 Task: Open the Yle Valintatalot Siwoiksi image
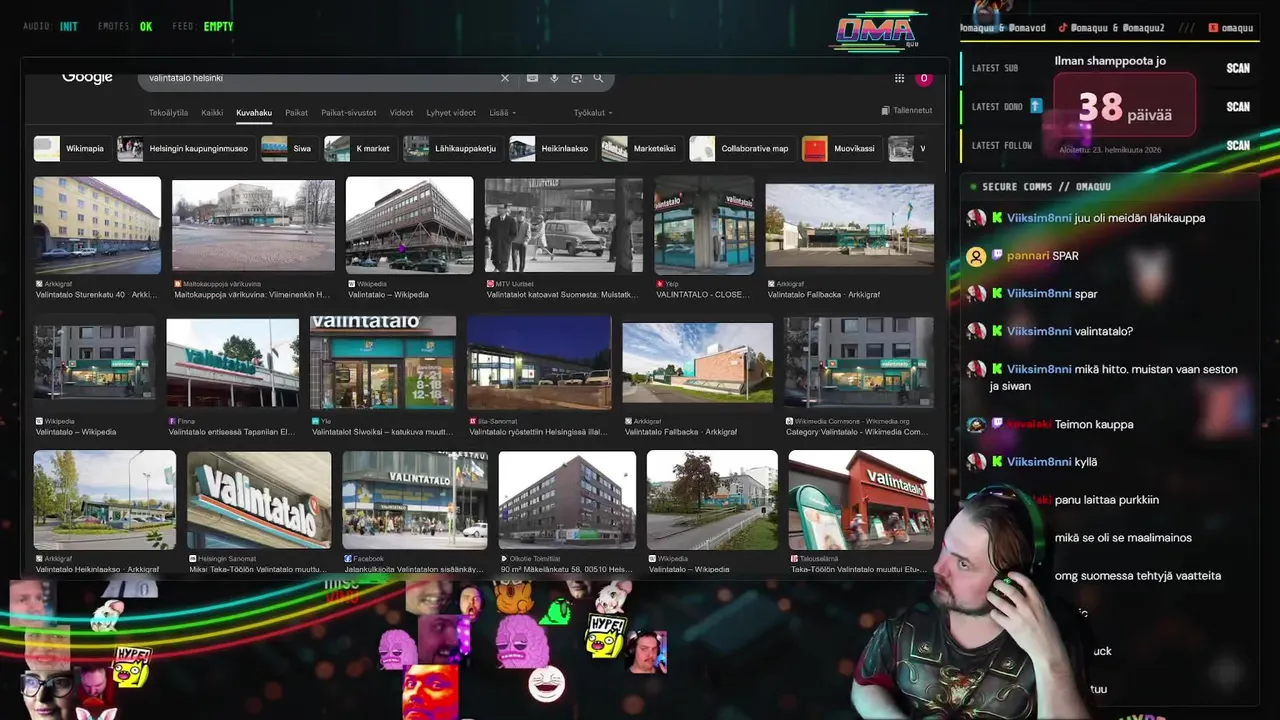click(x=383, y=362)
